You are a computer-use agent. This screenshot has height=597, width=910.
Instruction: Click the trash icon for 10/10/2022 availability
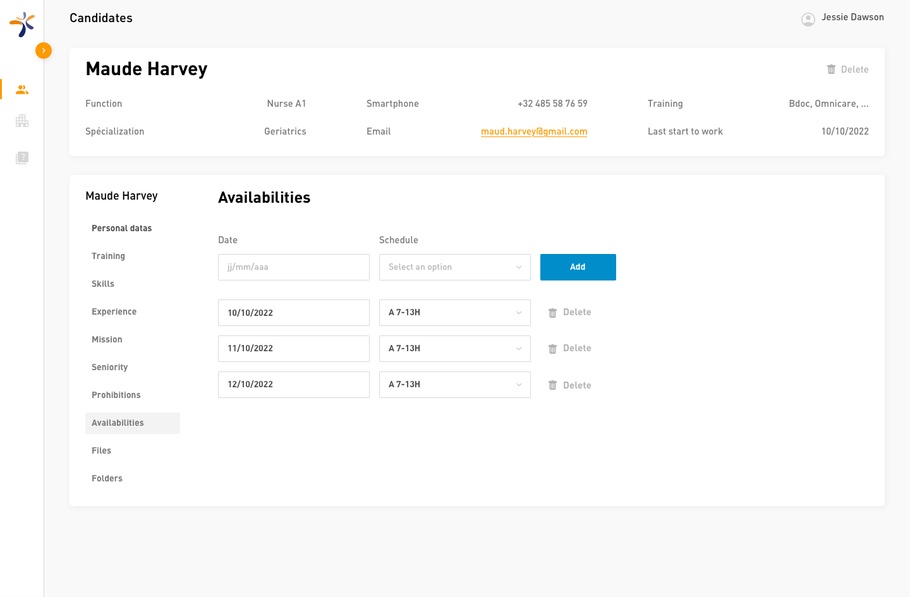coord(552,313)
